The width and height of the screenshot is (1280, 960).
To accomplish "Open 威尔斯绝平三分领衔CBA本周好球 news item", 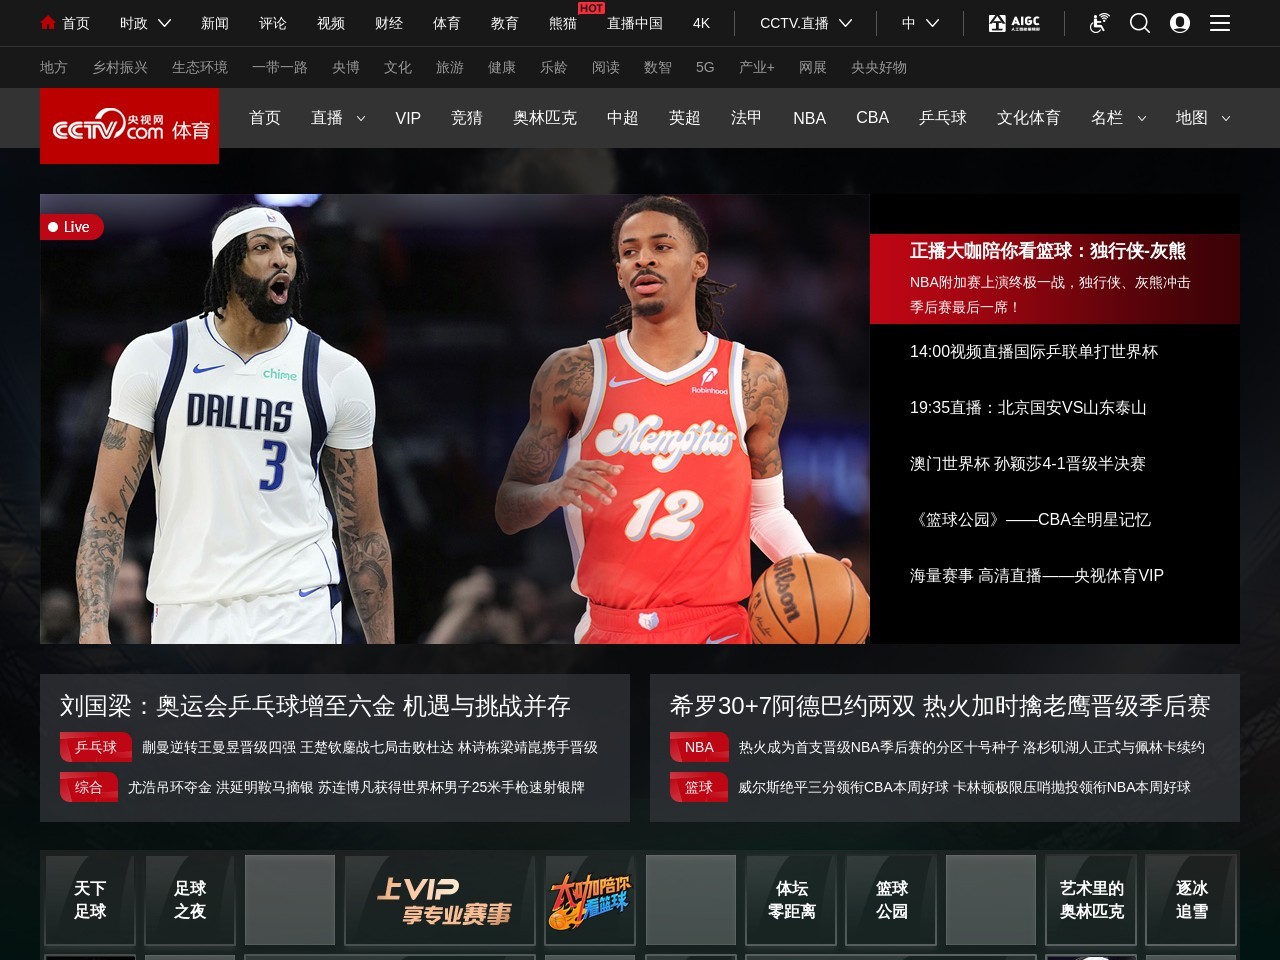I will tap(965, 787).
